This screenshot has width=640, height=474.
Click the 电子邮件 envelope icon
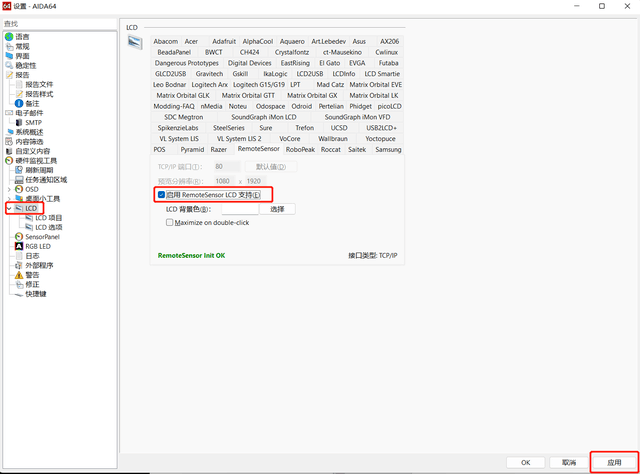coord(9,113)
